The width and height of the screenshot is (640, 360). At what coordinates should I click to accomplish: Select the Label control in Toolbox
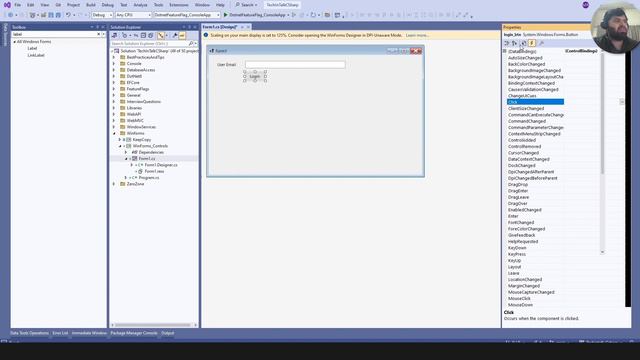(32, 48)
